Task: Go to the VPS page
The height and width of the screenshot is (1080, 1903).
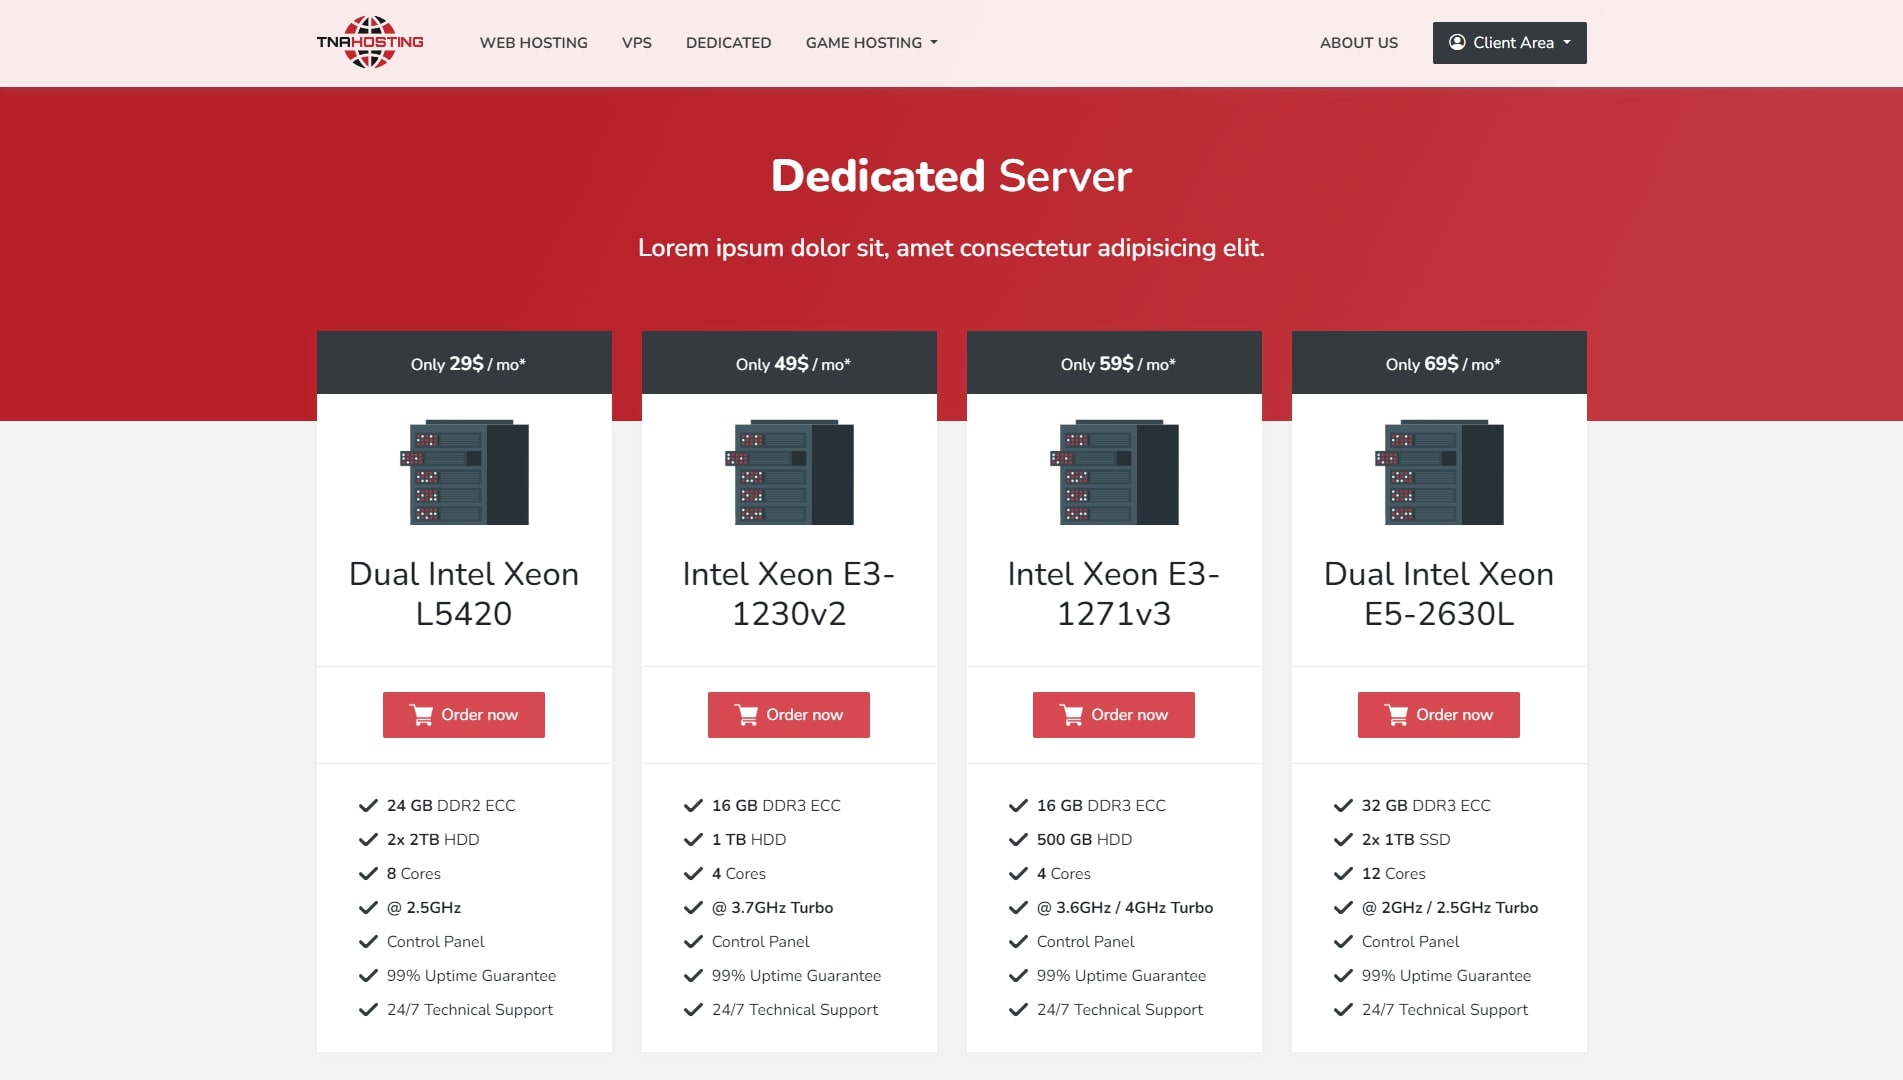Action: click(636, 43)
